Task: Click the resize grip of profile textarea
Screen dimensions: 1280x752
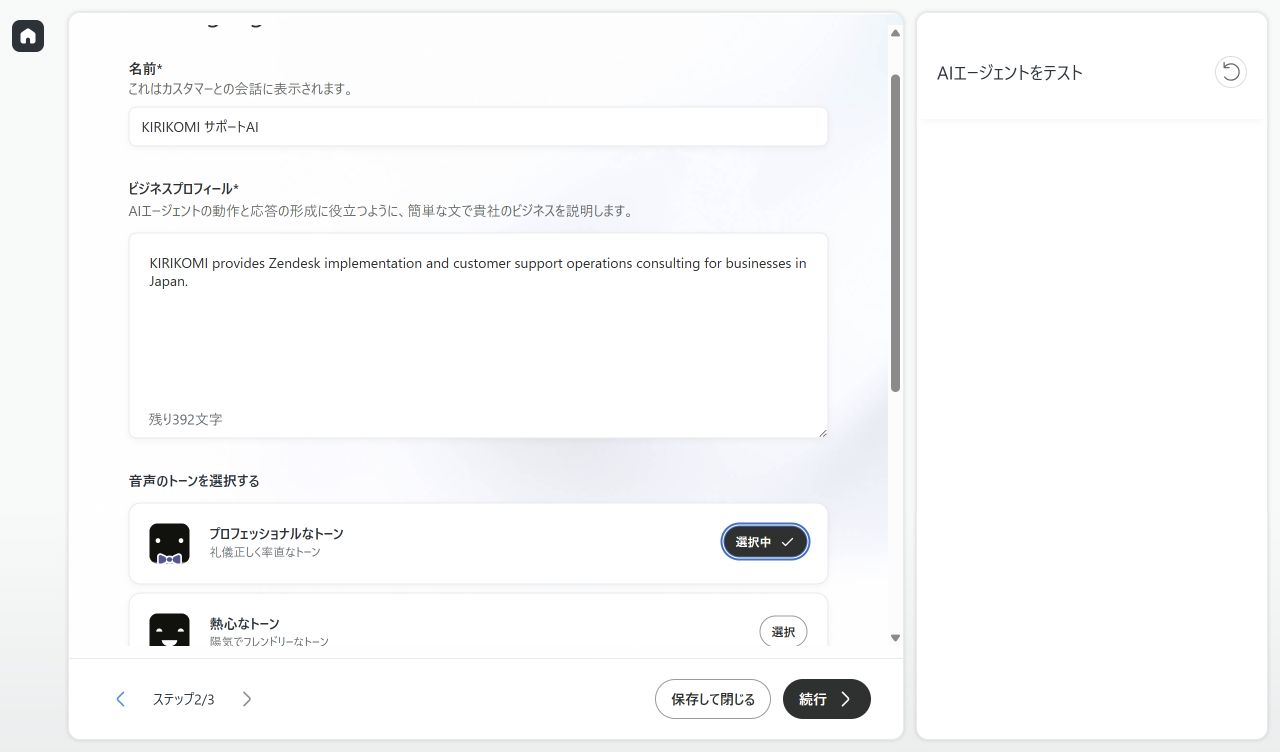Action: tap(822, 432)
